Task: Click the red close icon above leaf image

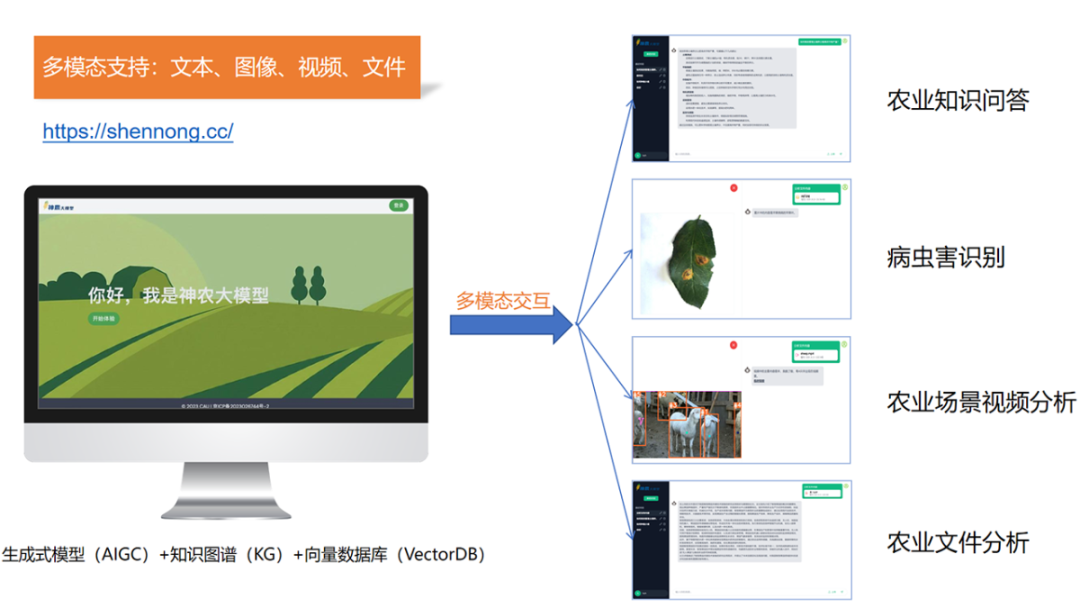Action: [x=733, y=187]
